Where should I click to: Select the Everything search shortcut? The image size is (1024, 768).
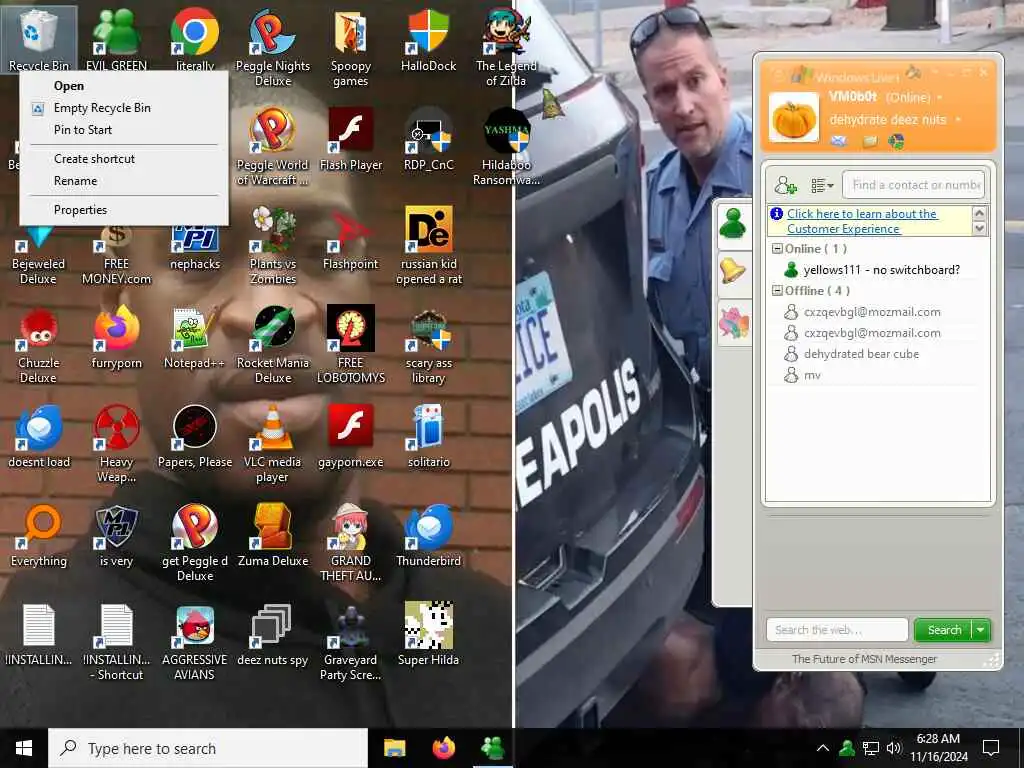39,536
